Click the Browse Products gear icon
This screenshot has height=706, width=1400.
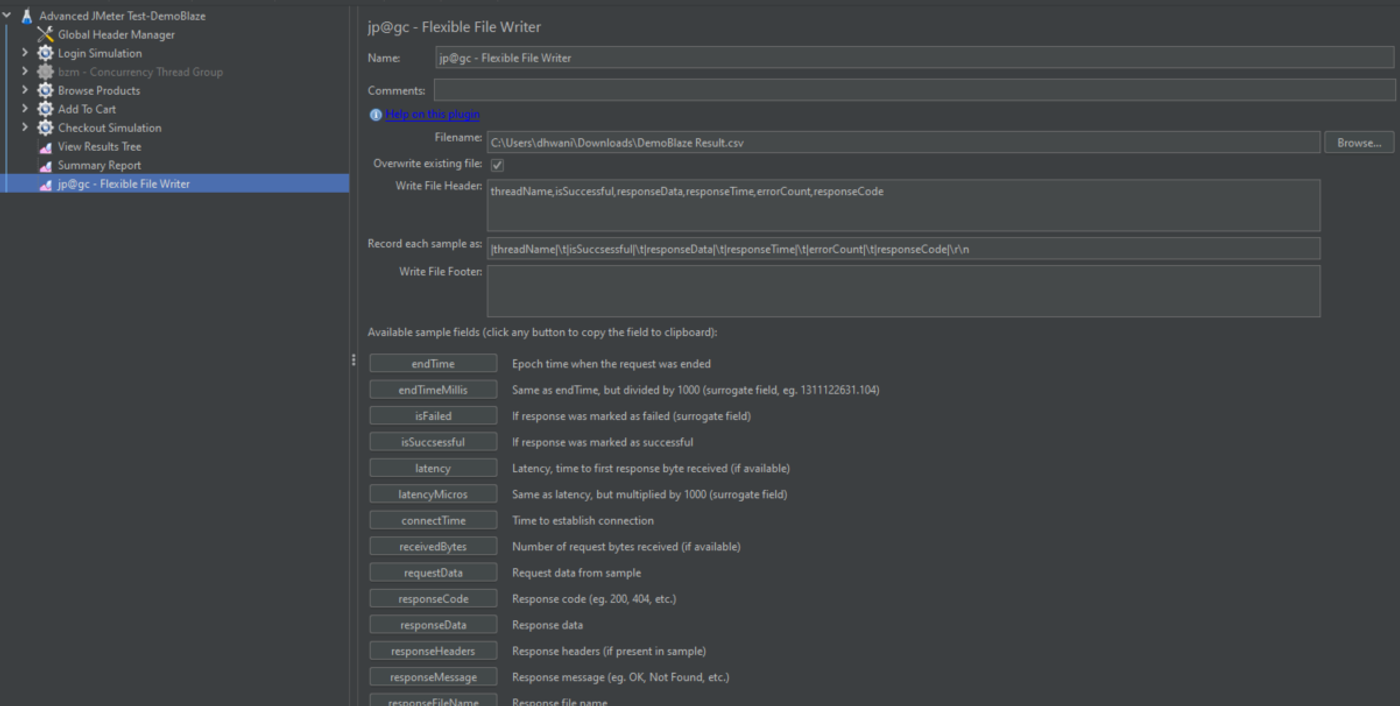[x=45, y=90]
